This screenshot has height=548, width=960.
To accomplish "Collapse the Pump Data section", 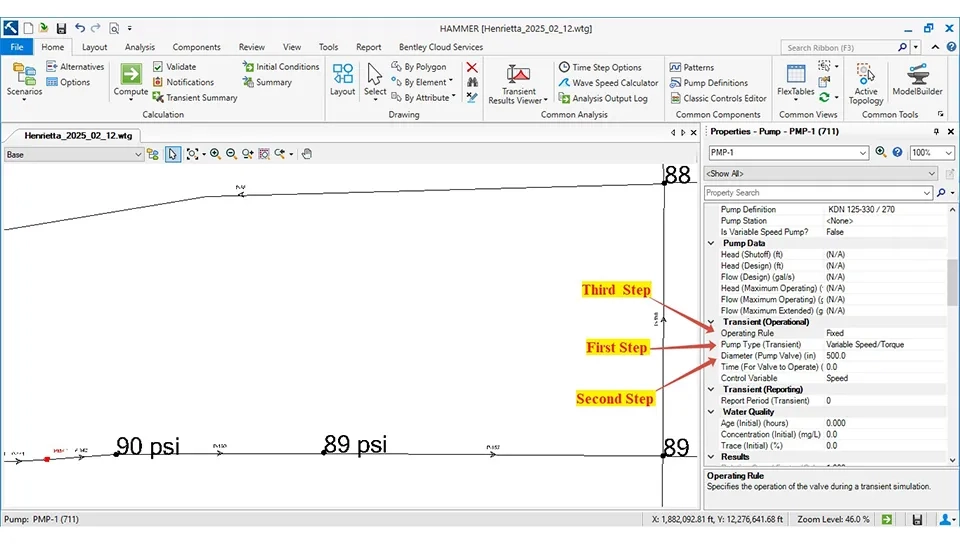I will point(712,243).
